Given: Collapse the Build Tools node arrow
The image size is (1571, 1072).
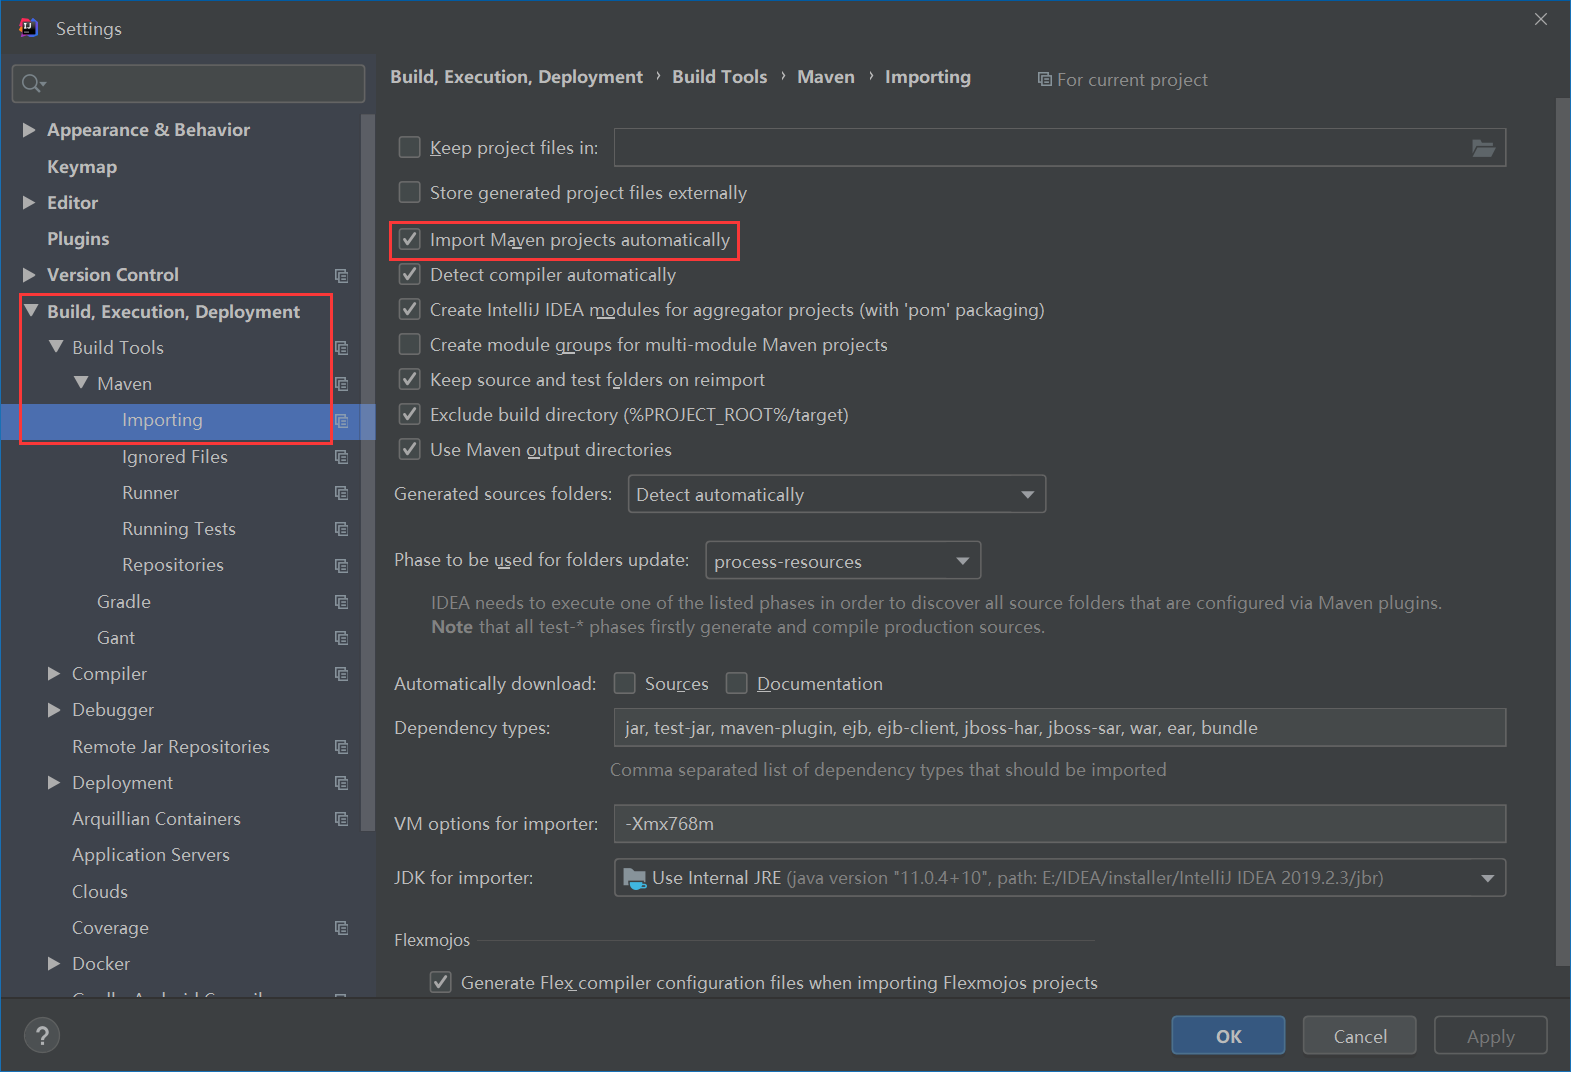Looking at the screenshot, I should click(x=55, y=347).
